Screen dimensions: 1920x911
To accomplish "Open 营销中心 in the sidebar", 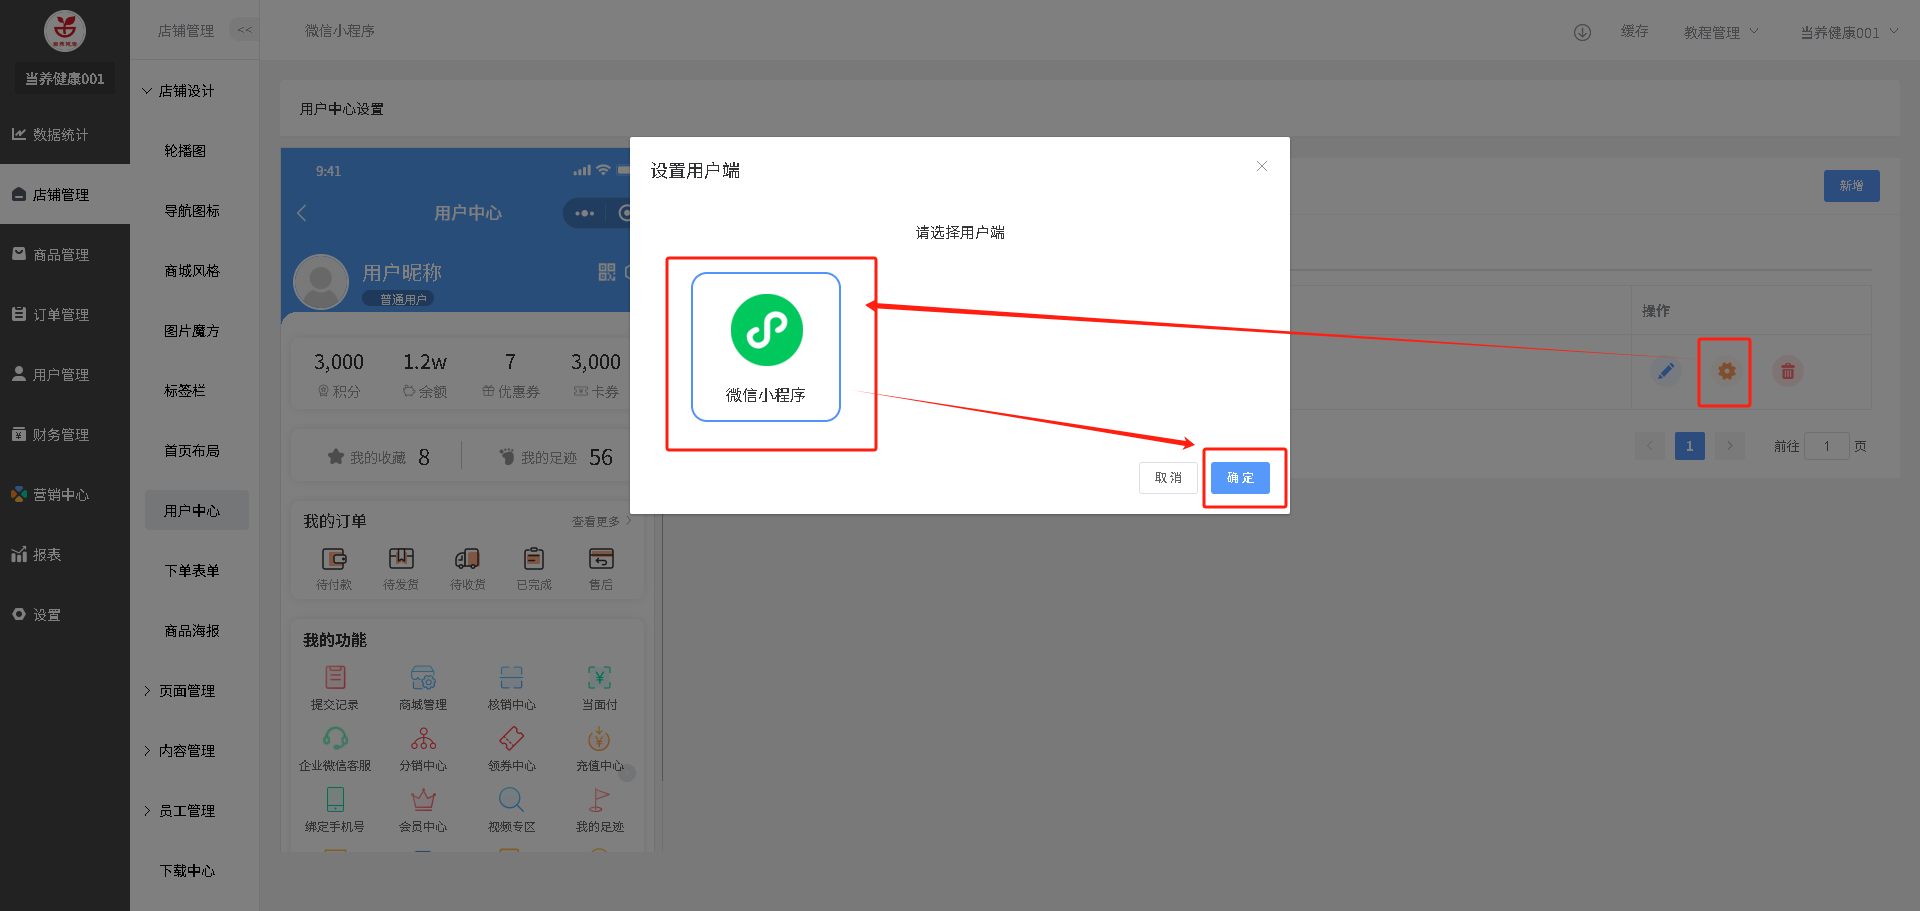I will (x=60, y=495).
